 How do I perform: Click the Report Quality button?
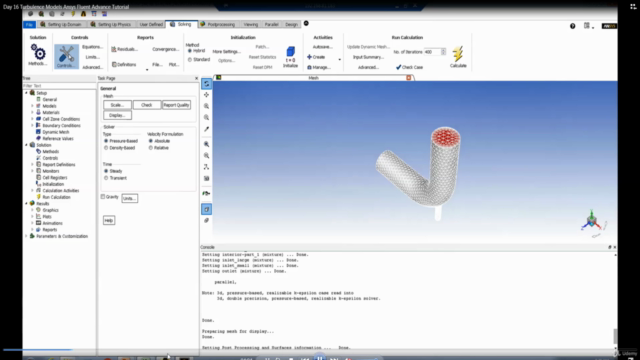pos(176,105)
